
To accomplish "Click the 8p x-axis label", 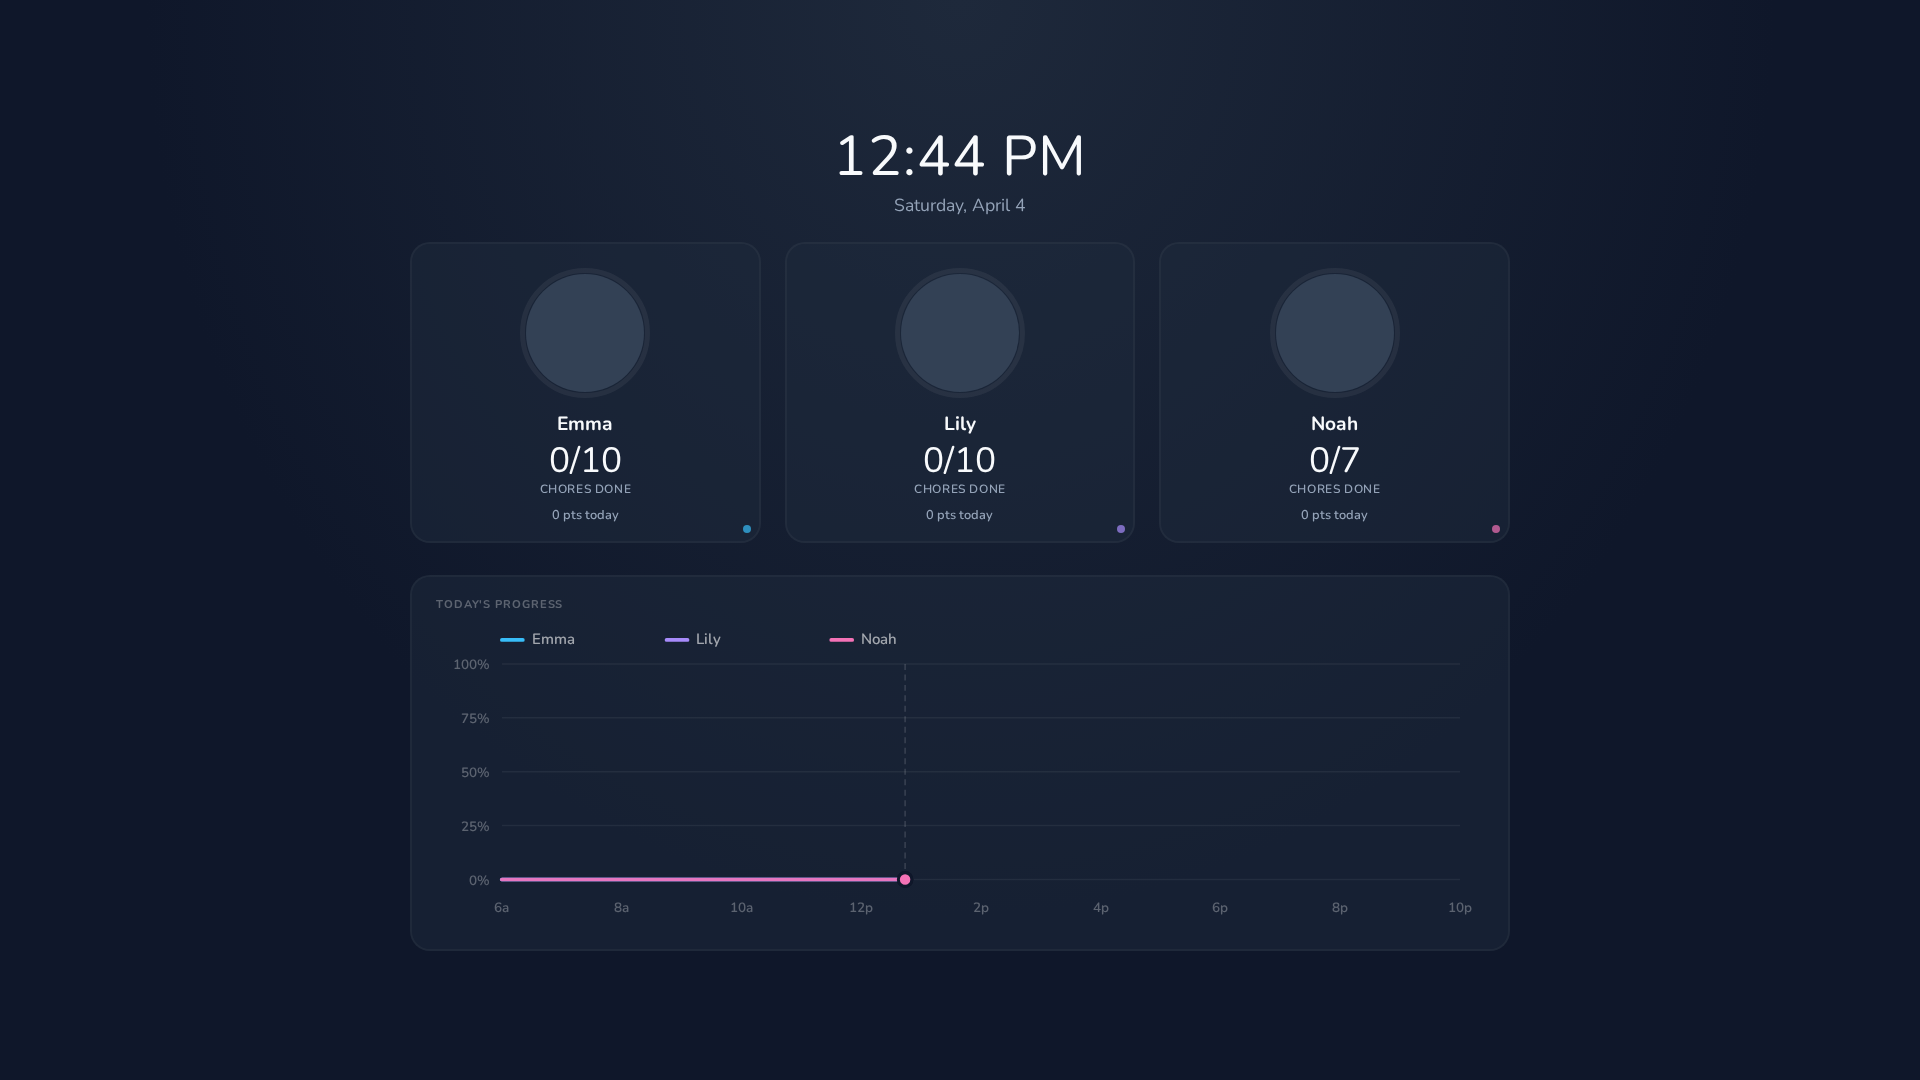I will coord(1340,908).
